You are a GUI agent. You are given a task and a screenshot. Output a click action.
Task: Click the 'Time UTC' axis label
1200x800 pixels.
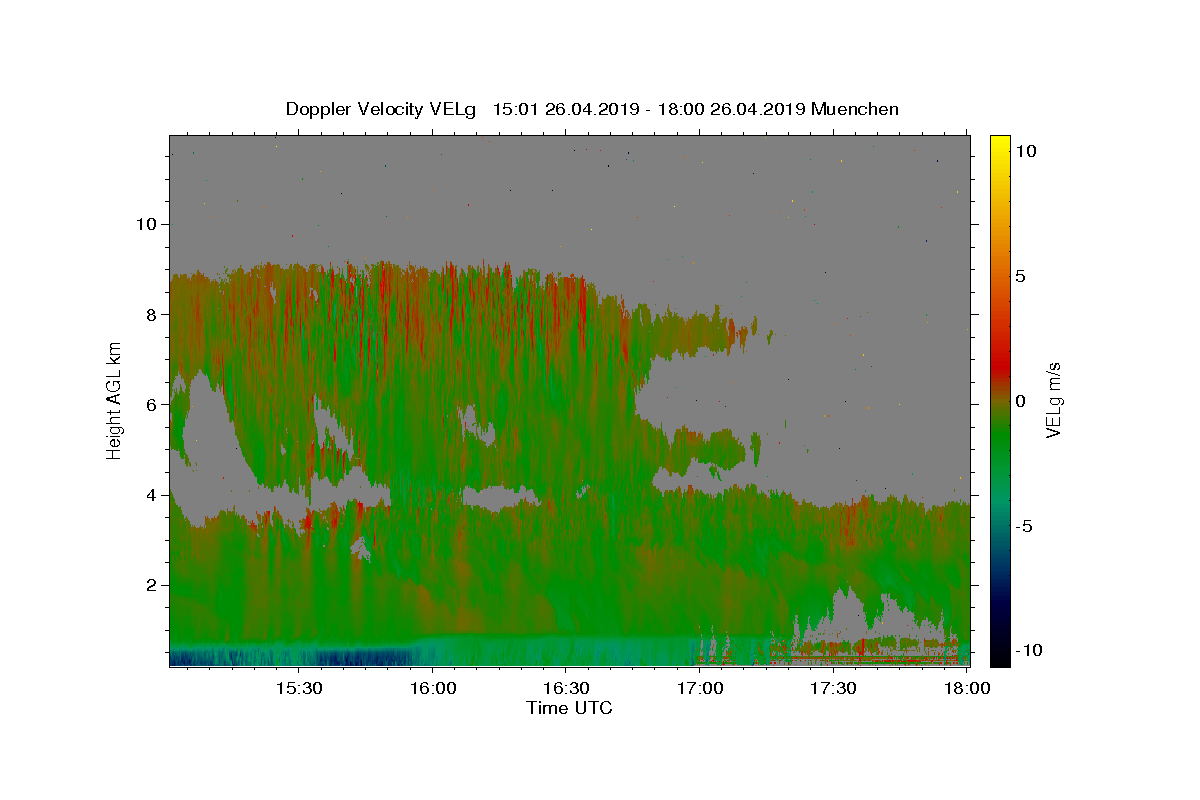(x=569, y=708)
